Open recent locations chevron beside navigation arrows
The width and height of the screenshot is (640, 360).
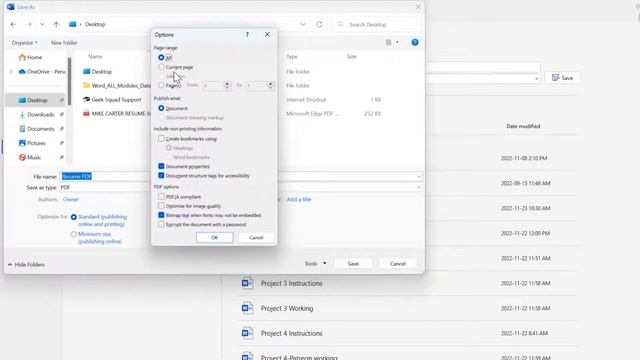coord(42,24)
